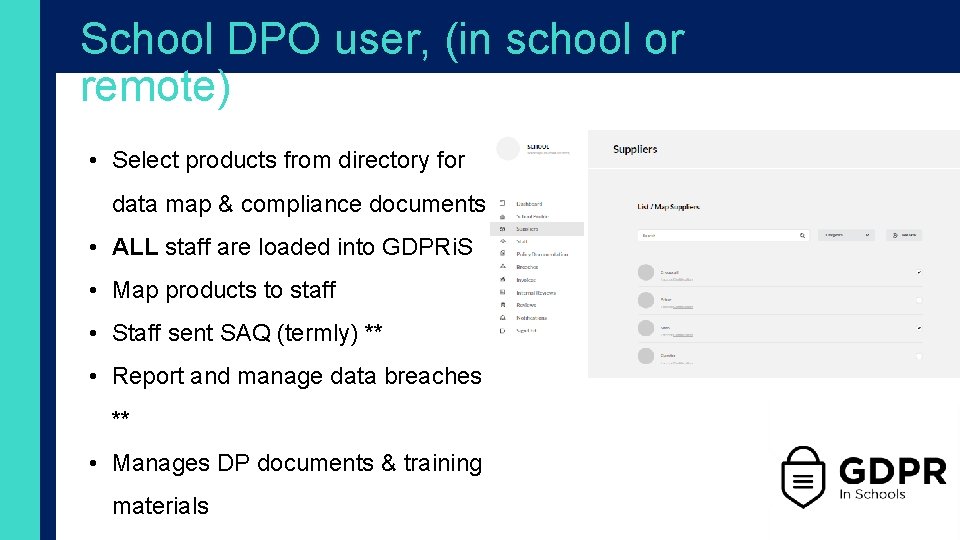Open Suppliers in the sidebar menu

click(x=536, y=229)
